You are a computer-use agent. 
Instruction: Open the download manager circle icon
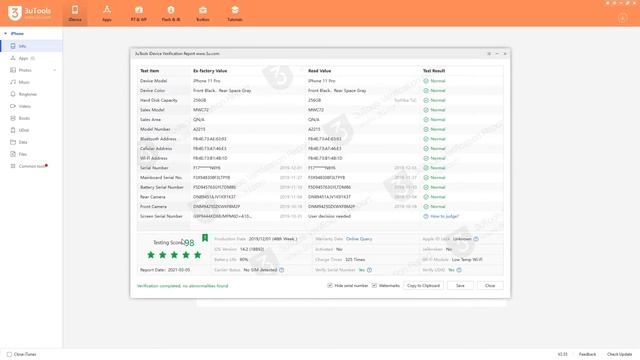pos(622,18)
